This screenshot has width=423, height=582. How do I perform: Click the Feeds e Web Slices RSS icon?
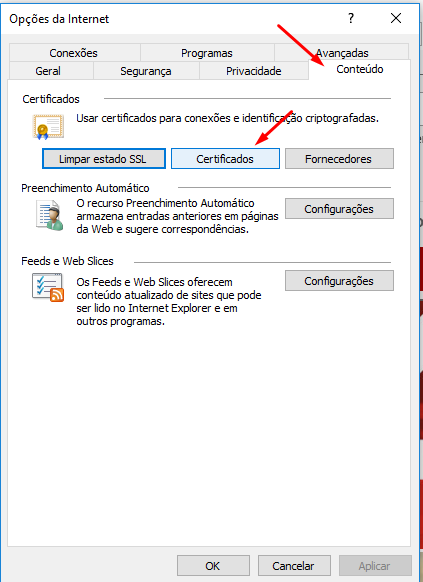48,287
